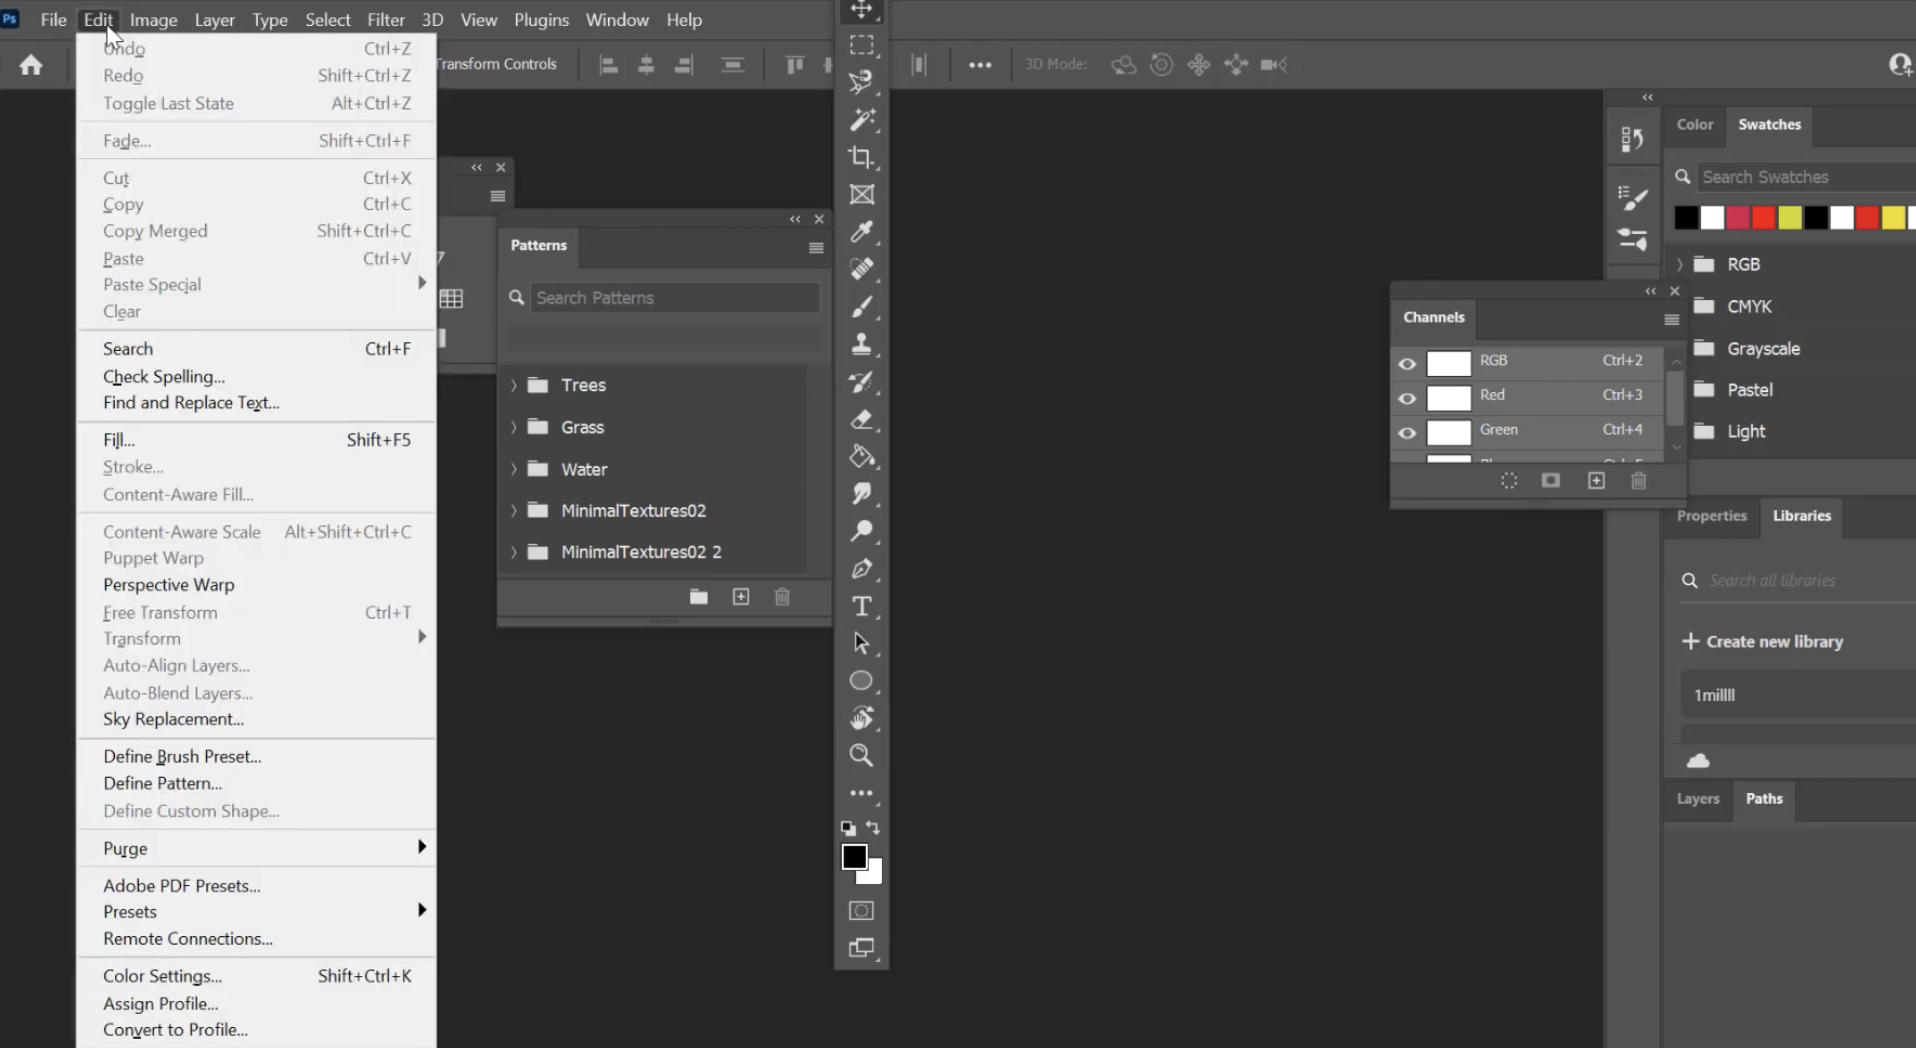Select the Eyedropper tool
Viewport: 1916px width, 1048px height.
point(860,232)
